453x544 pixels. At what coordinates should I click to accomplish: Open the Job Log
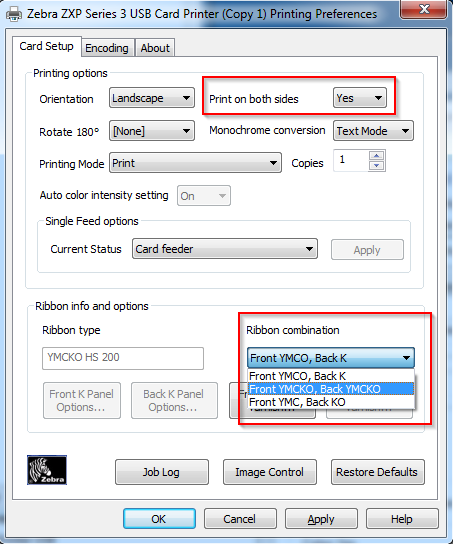(162, 472)
